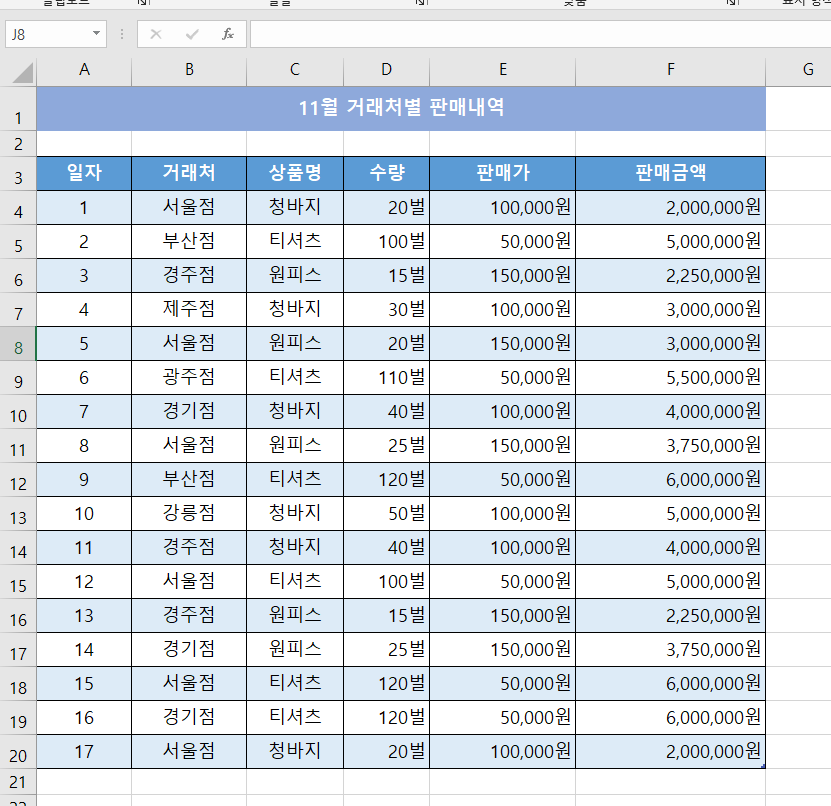
Task: Click cell '100,000원' in row 10
Action: [x=502, y=412]
